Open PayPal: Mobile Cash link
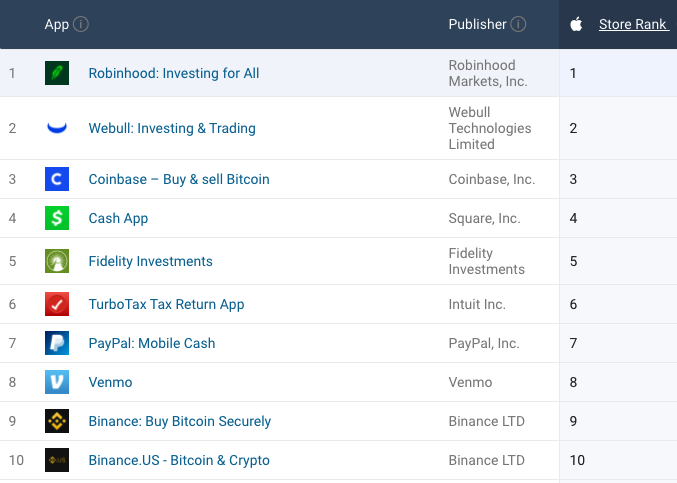The width and height of the screenshot is (677, 483). pos(152,343)
